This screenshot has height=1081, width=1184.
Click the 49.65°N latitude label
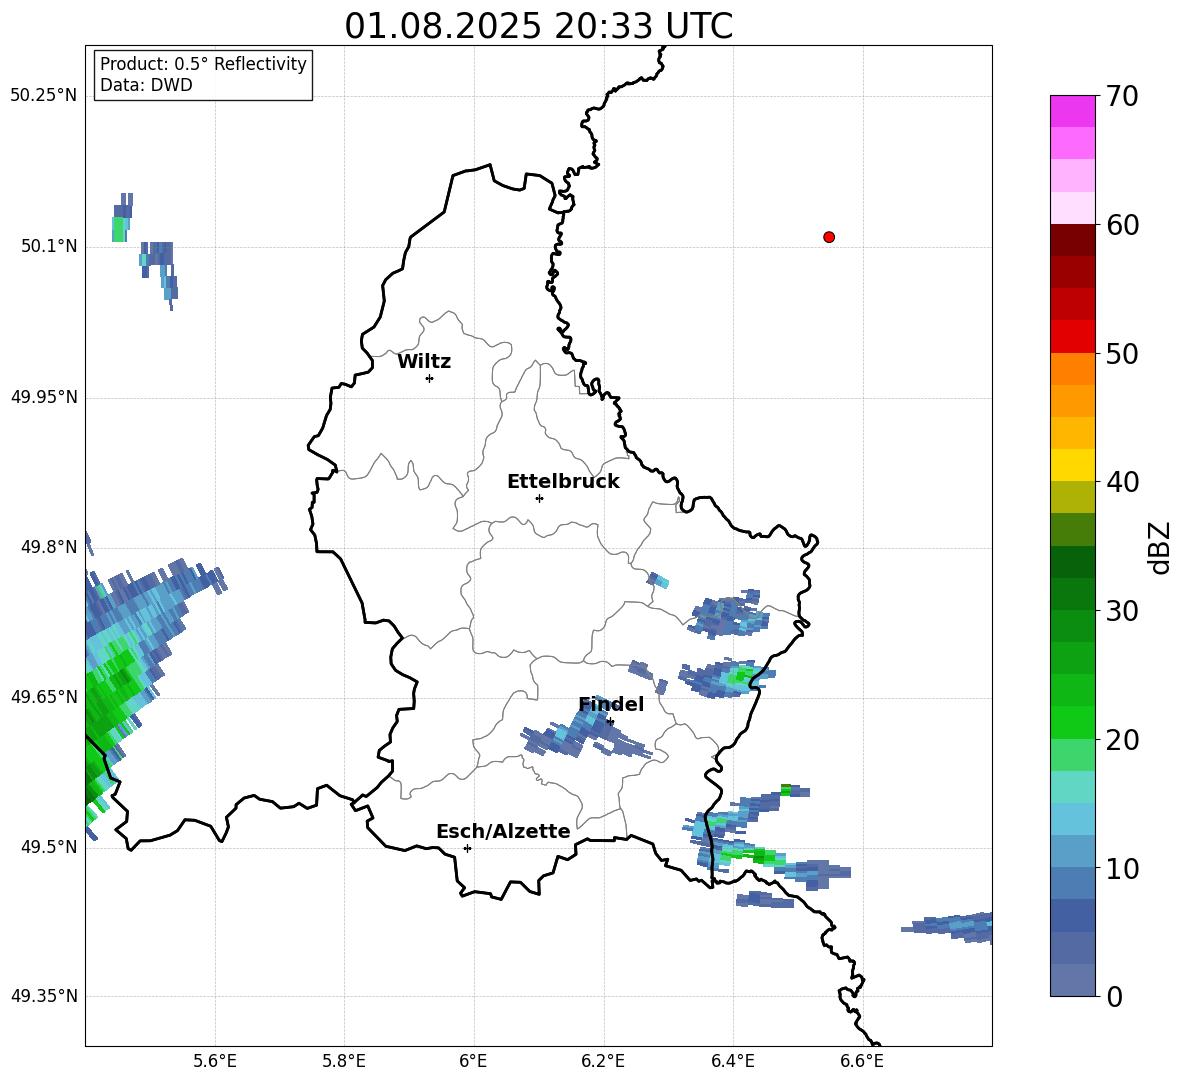(x=44, y=696)
